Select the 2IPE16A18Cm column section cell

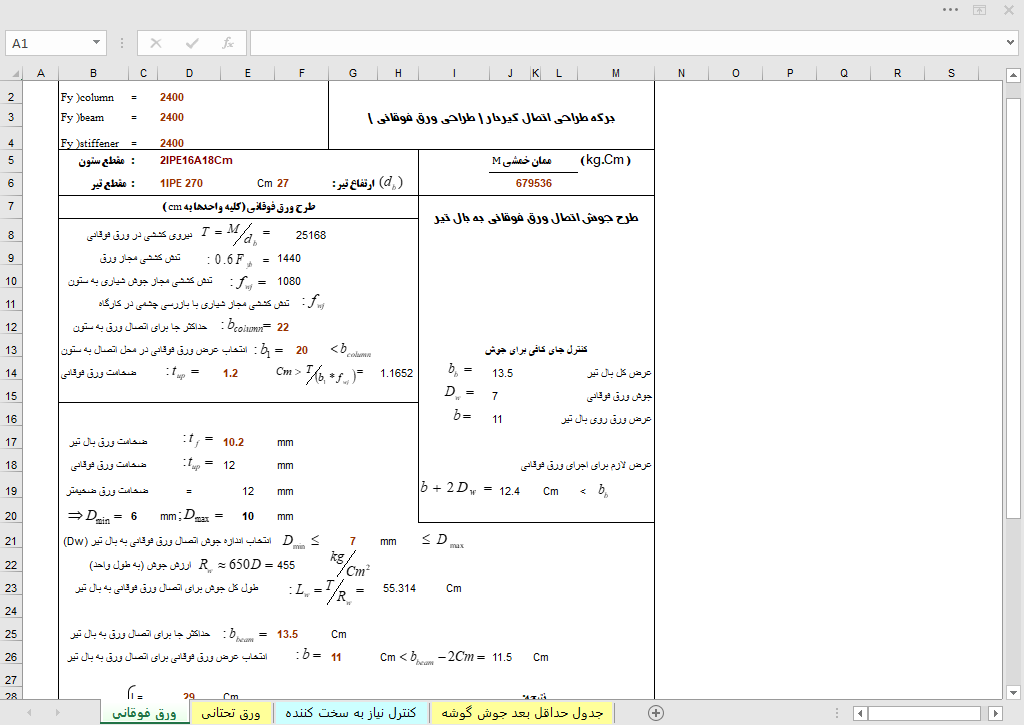pos(196,160)
